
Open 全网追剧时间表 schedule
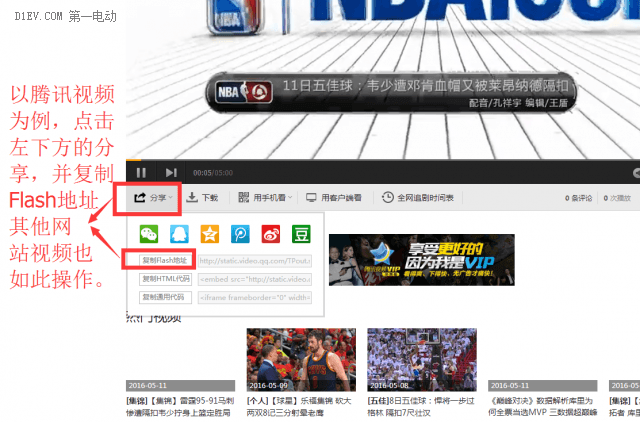click(418, 198)
